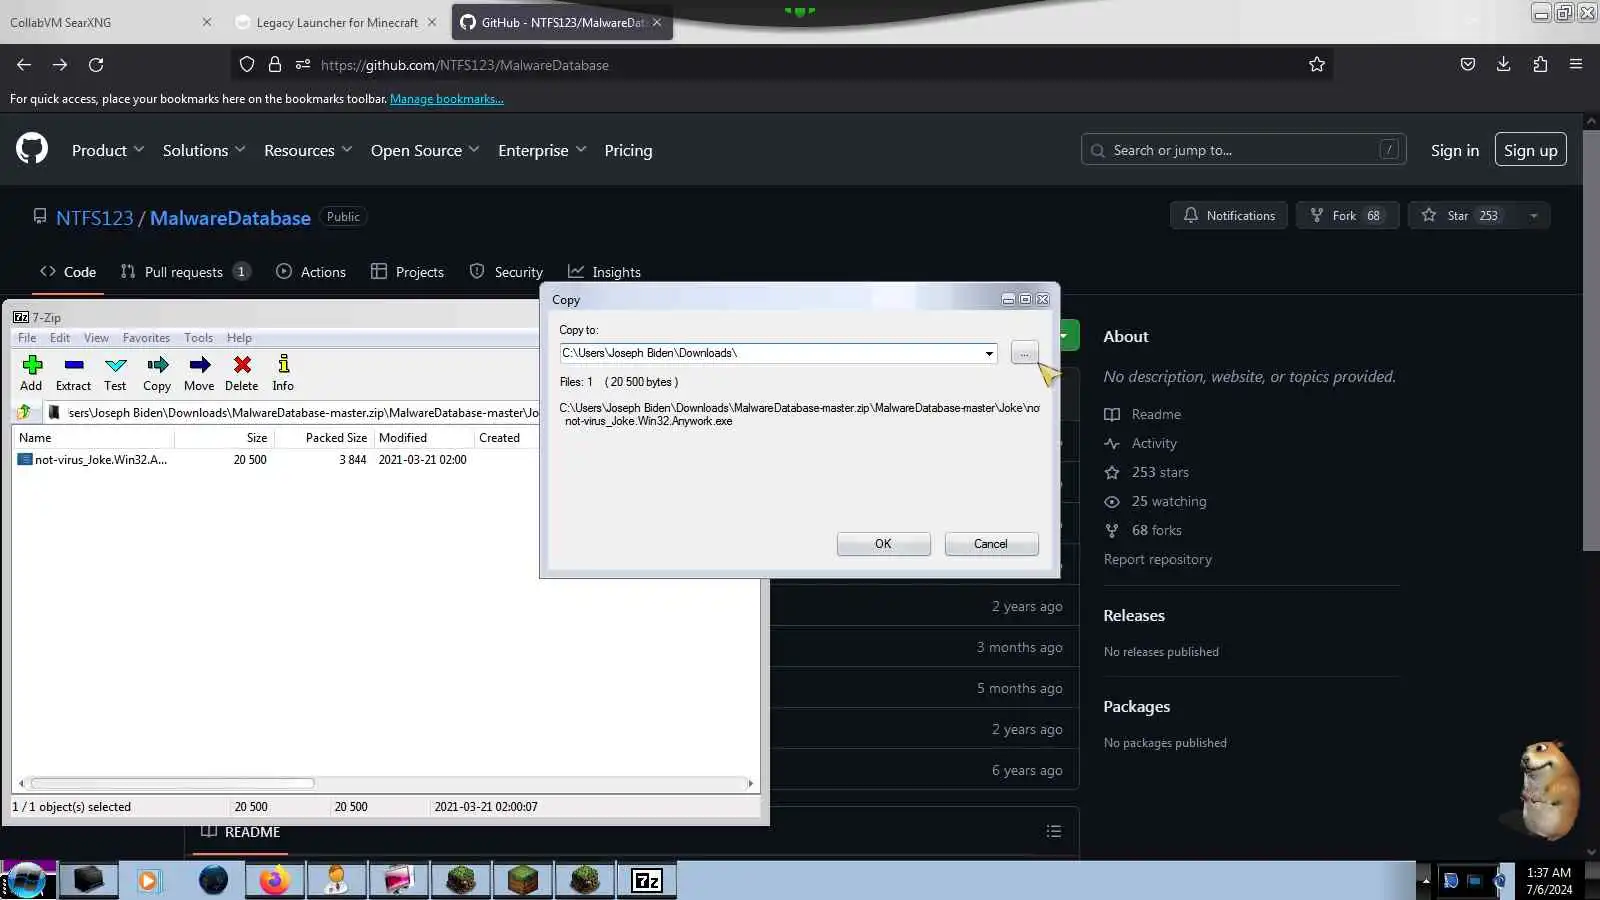Show hidden system tray icons
Image resolution: width=1600 pixels, height=900 pixels.
click(x=1425, y=880)
